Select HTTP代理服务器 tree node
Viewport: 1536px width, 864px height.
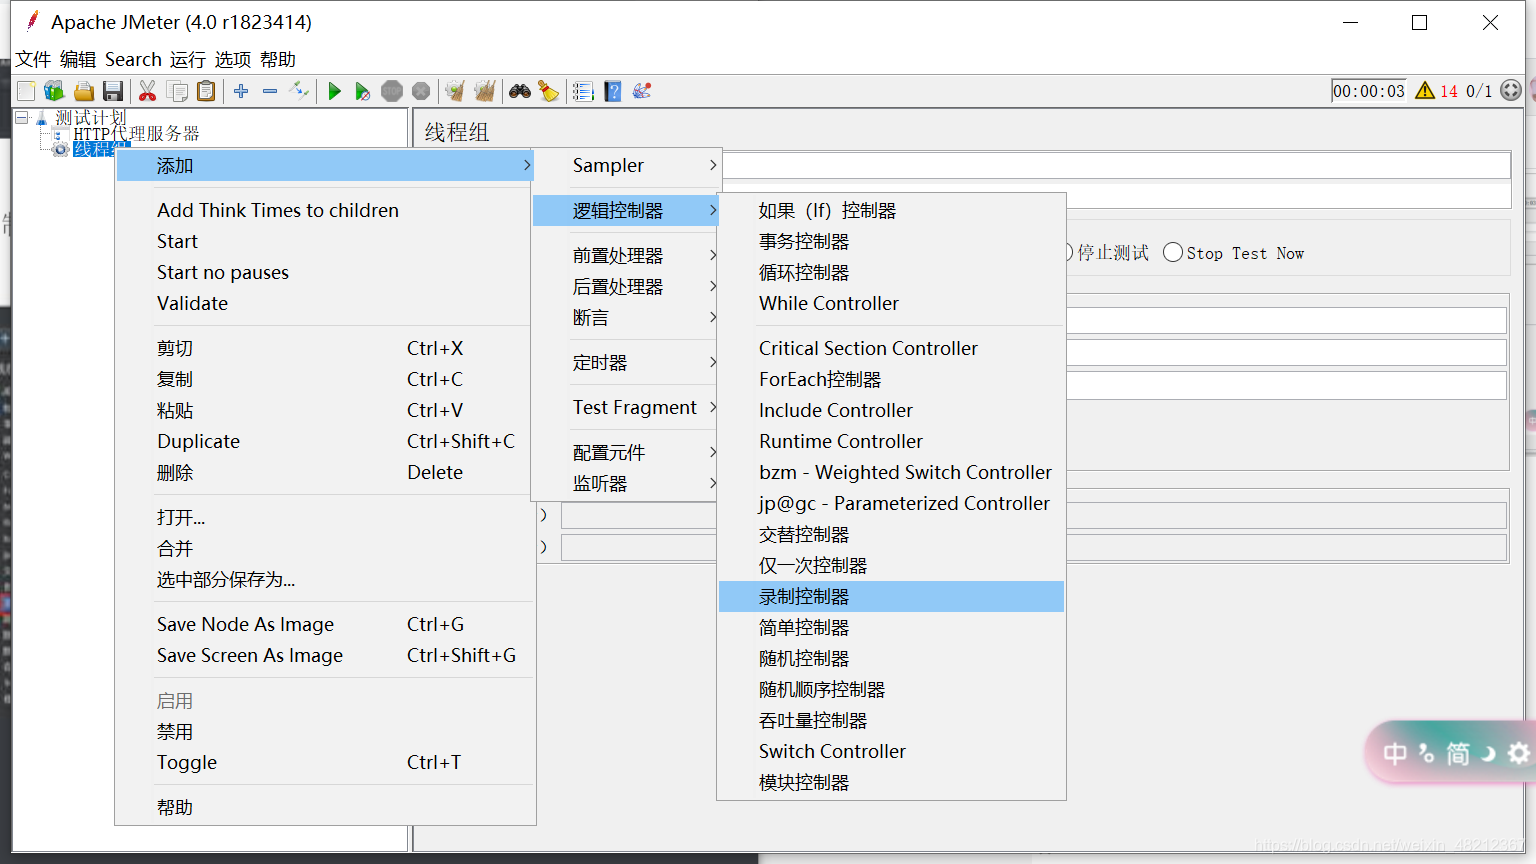pyautogui.click(x=136, y=133)
